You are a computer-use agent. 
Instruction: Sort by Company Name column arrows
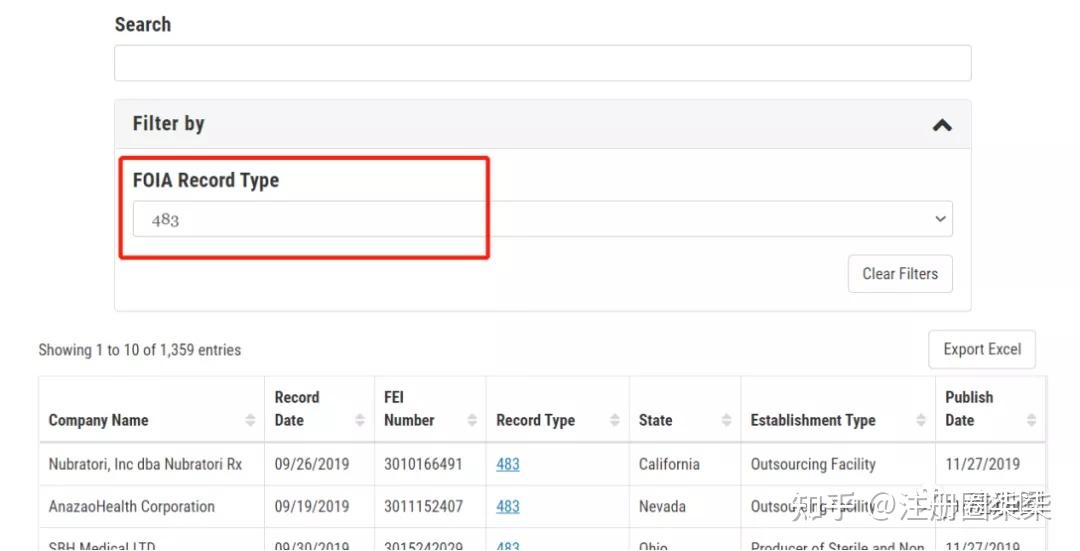coord(250,420)
